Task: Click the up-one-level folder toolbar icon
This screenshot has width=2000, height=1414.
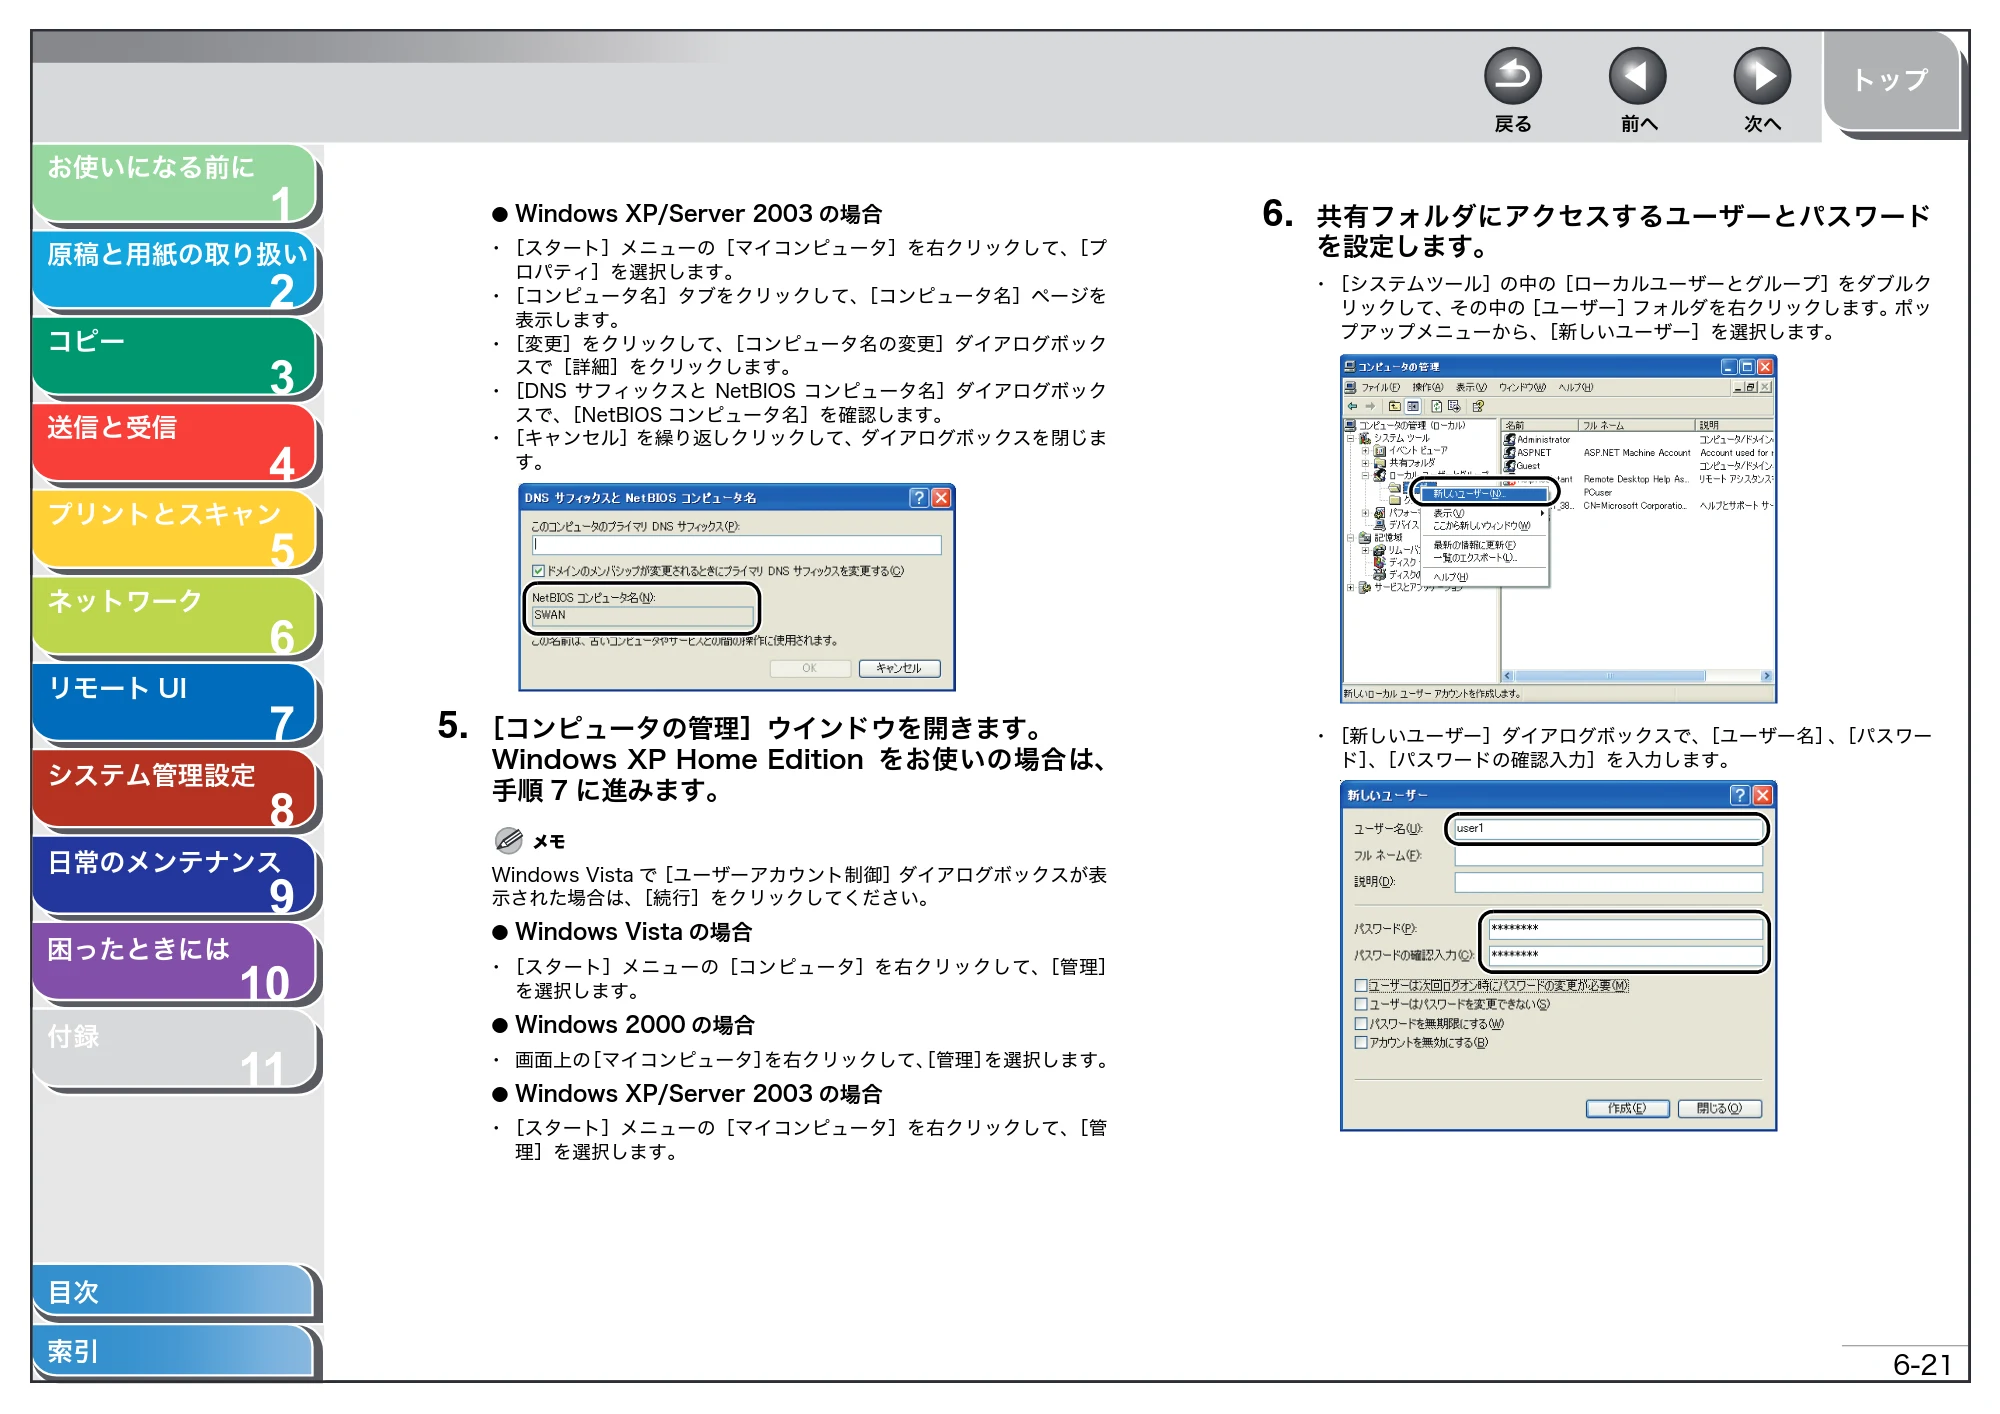Action: [x=1394, y=406]
